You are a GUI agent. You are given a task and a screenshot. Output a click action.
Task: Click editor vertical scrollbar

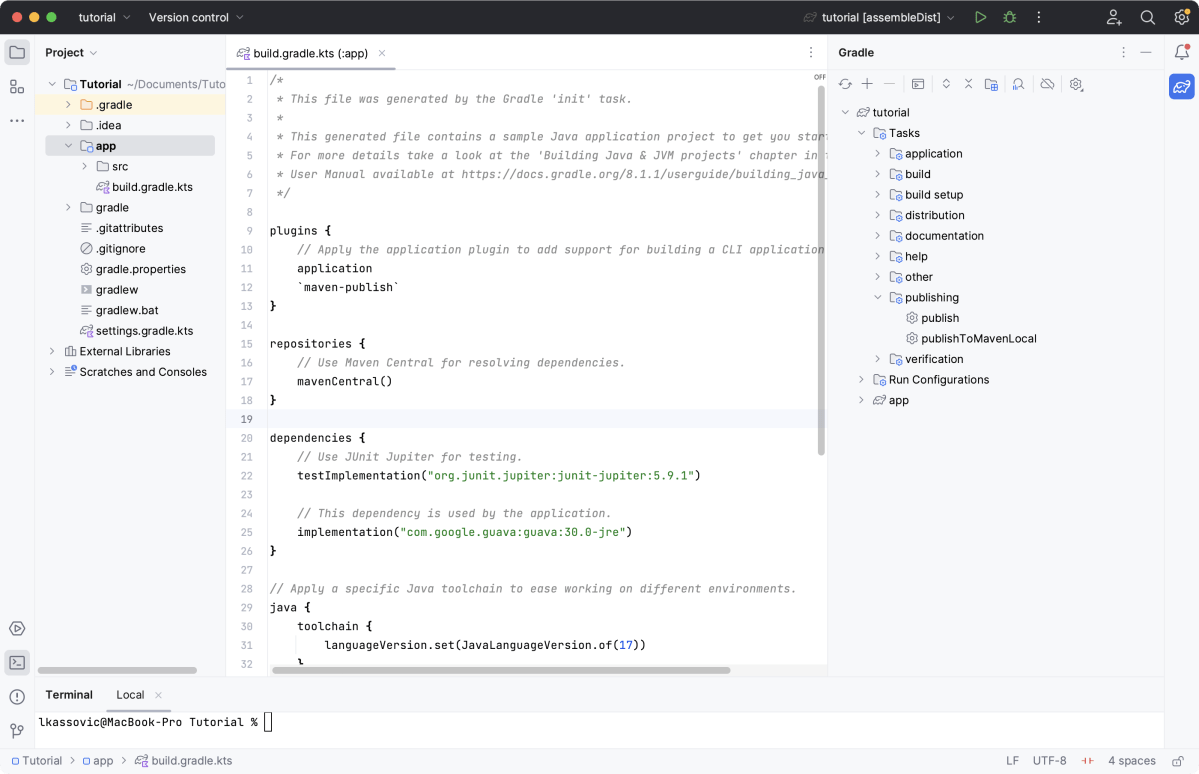(821, 270)
